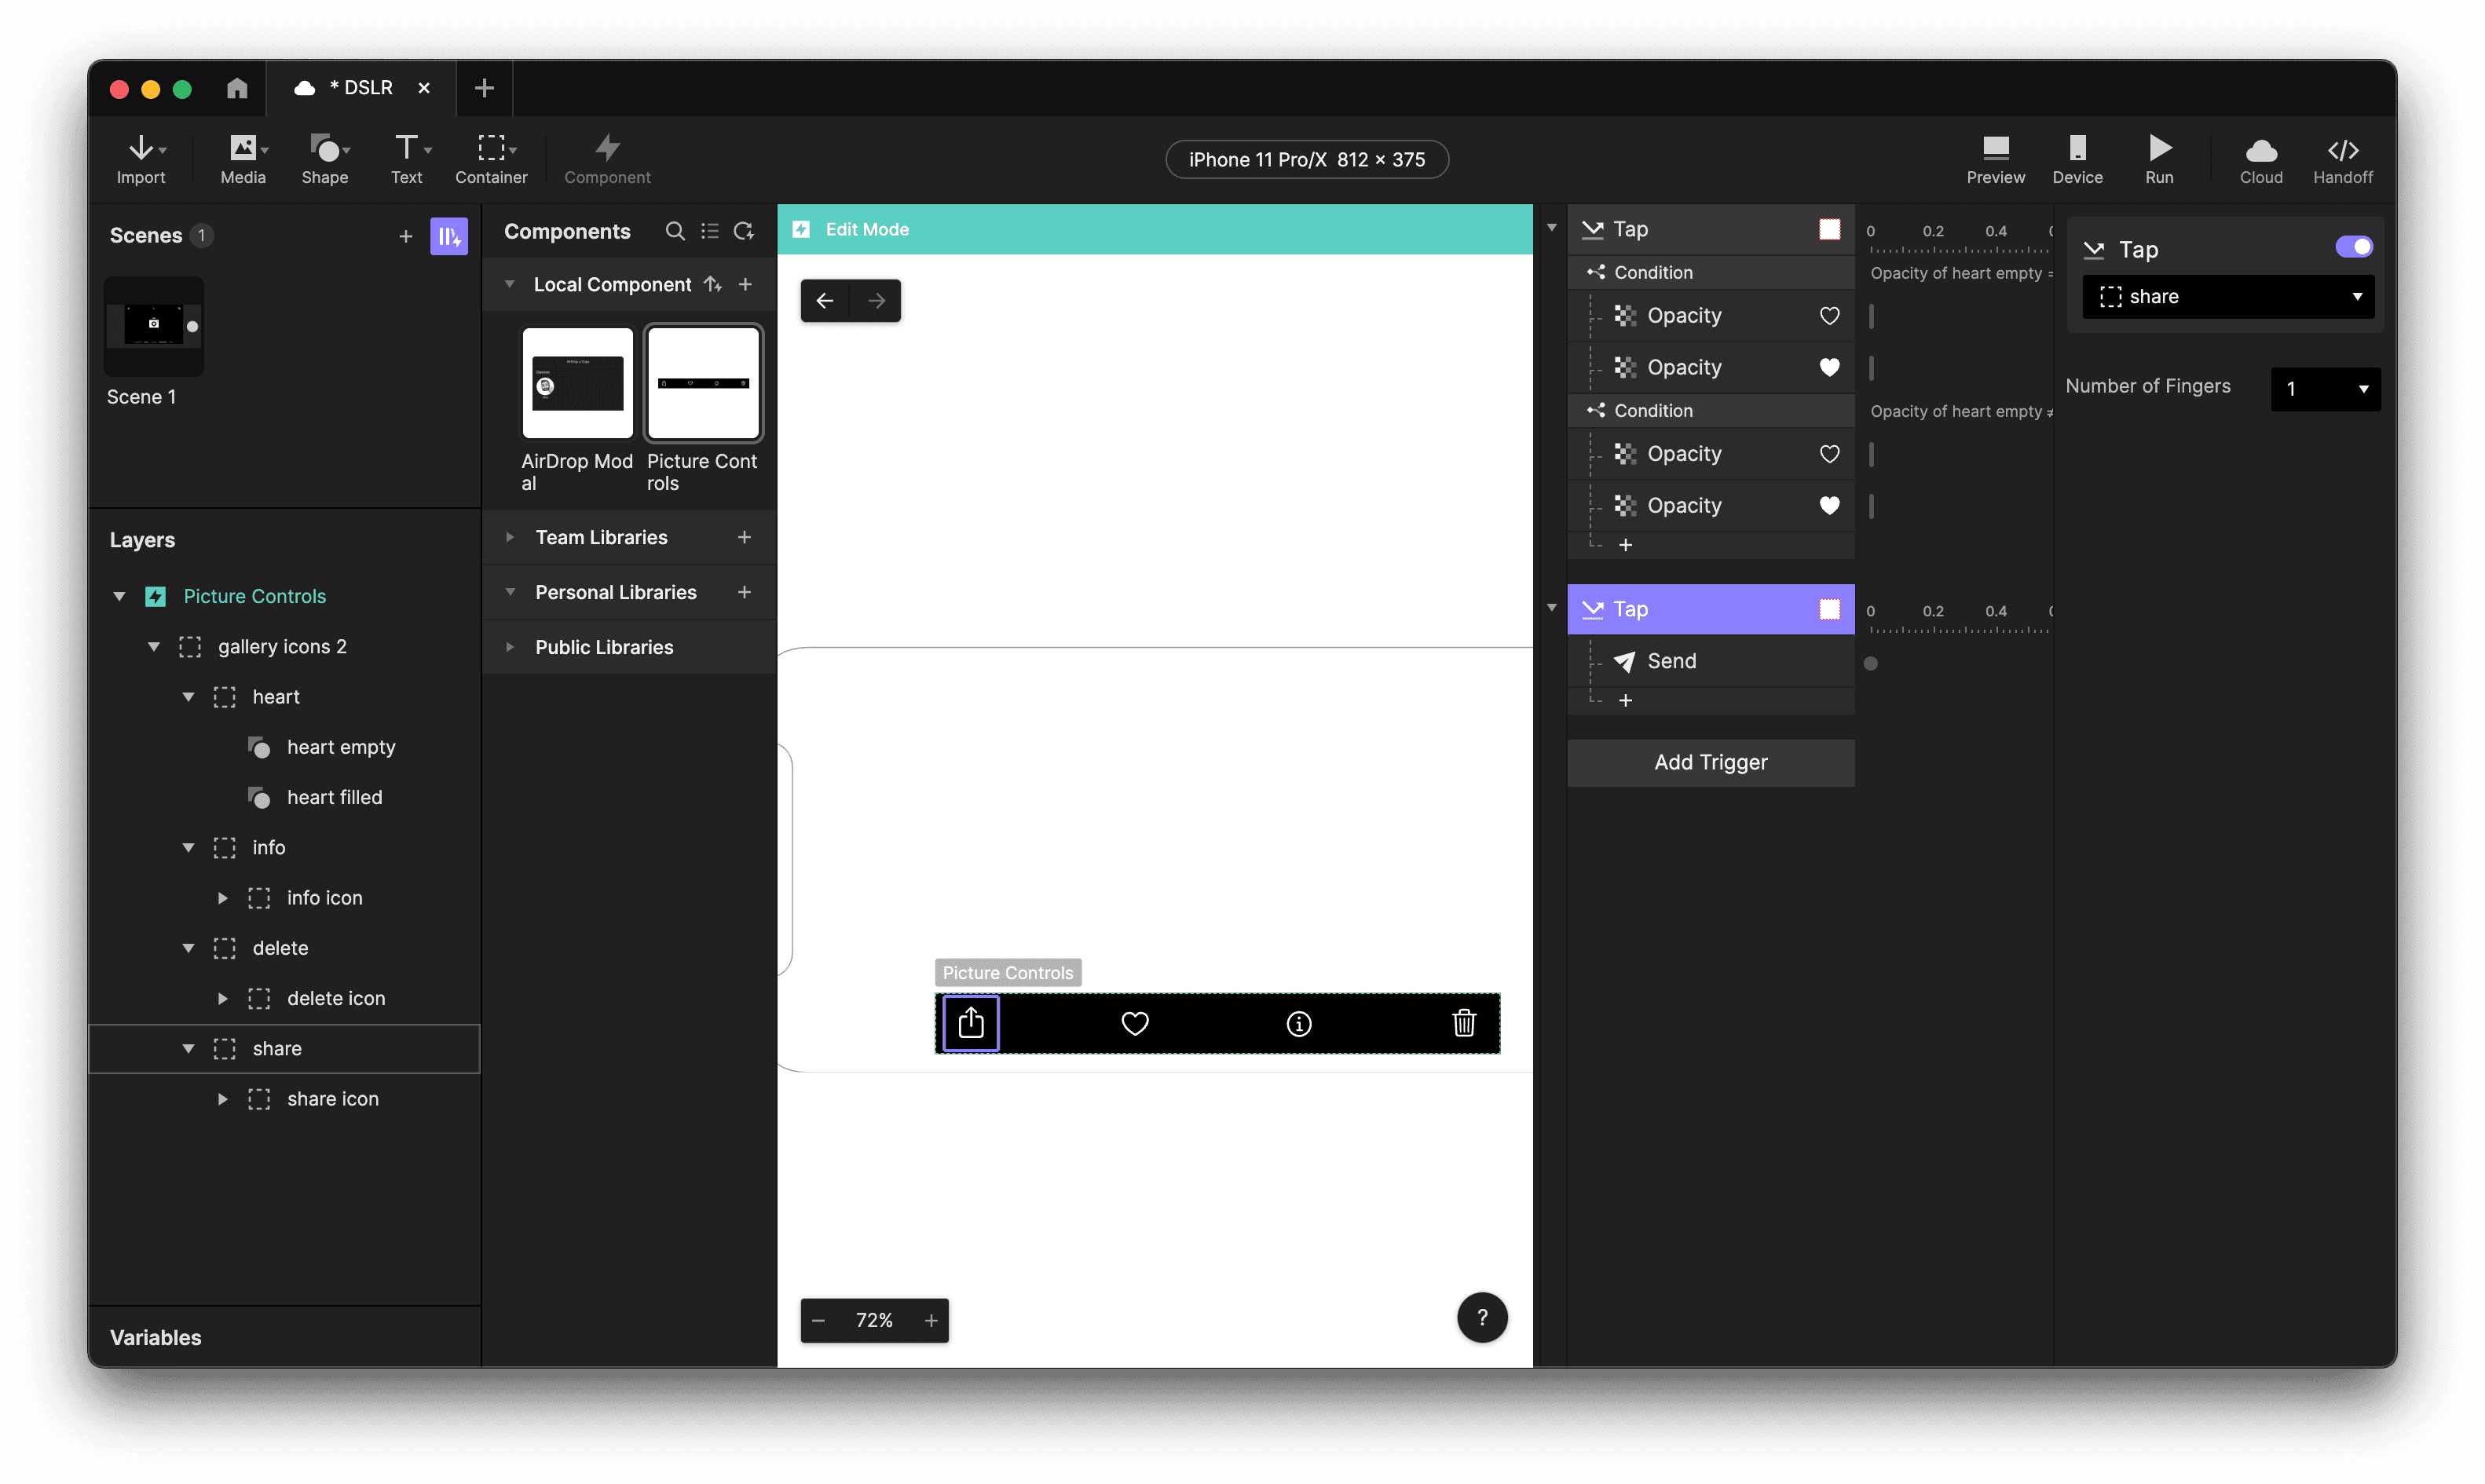
Task: Click the Add Trigger button
Action: coord(1710,762)
